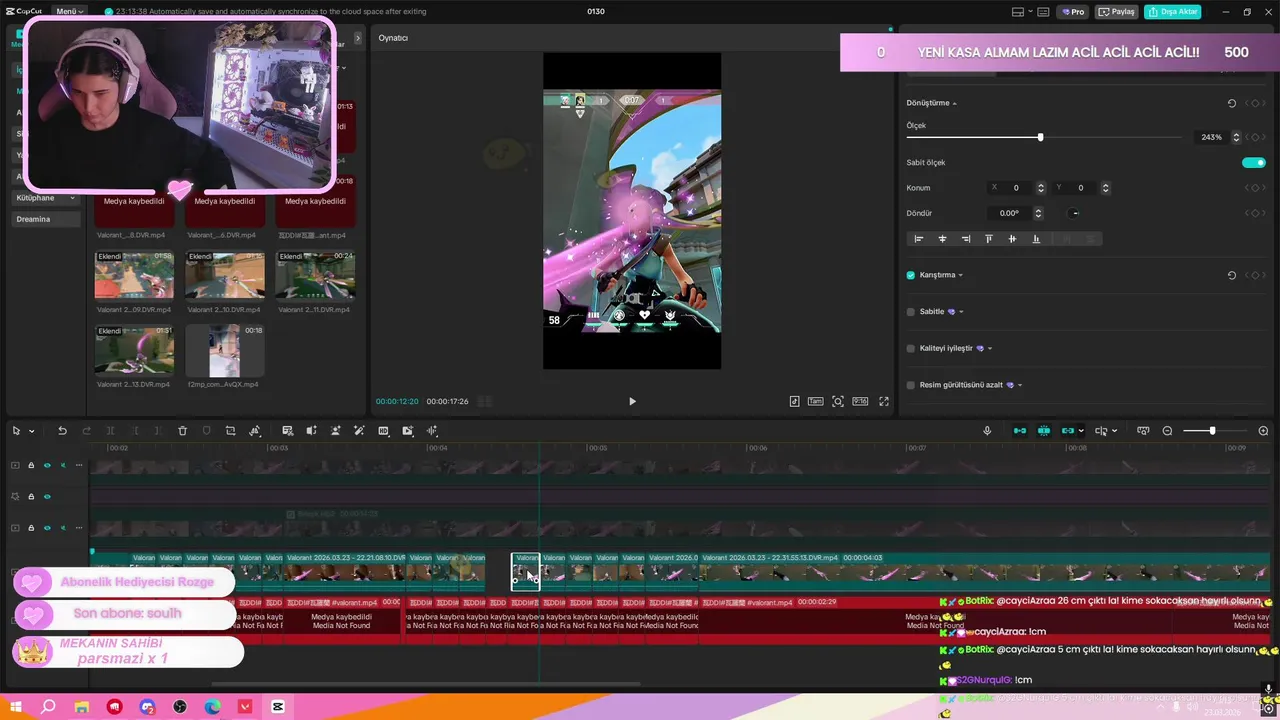This screenshot has width=1280, height=720.
Task: Change the 9:16 aspect ratio
Action: click(860, 401)
